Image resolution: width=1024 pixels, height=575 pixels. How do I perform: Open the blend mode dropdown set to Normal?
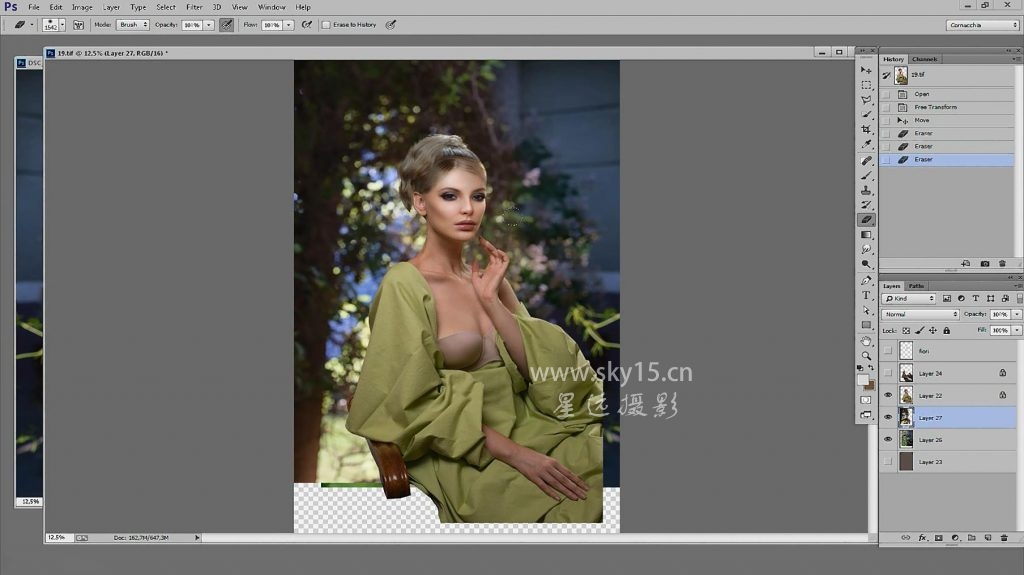point(920,314)
